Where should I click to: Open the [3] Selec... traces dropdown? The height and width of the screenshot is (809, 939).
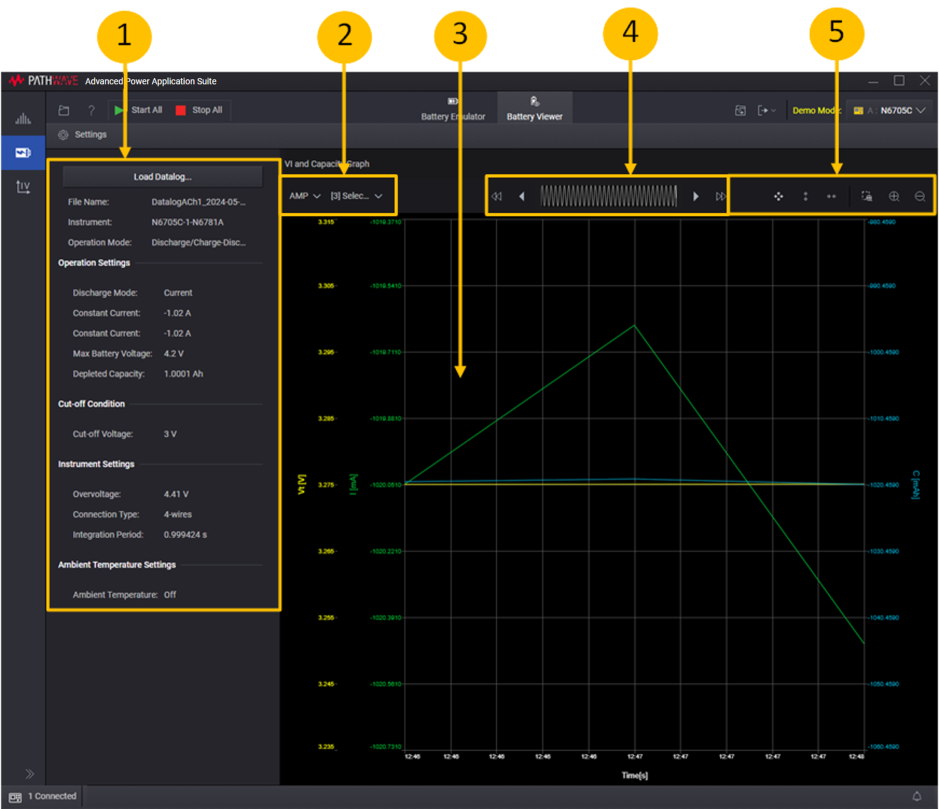356,196
